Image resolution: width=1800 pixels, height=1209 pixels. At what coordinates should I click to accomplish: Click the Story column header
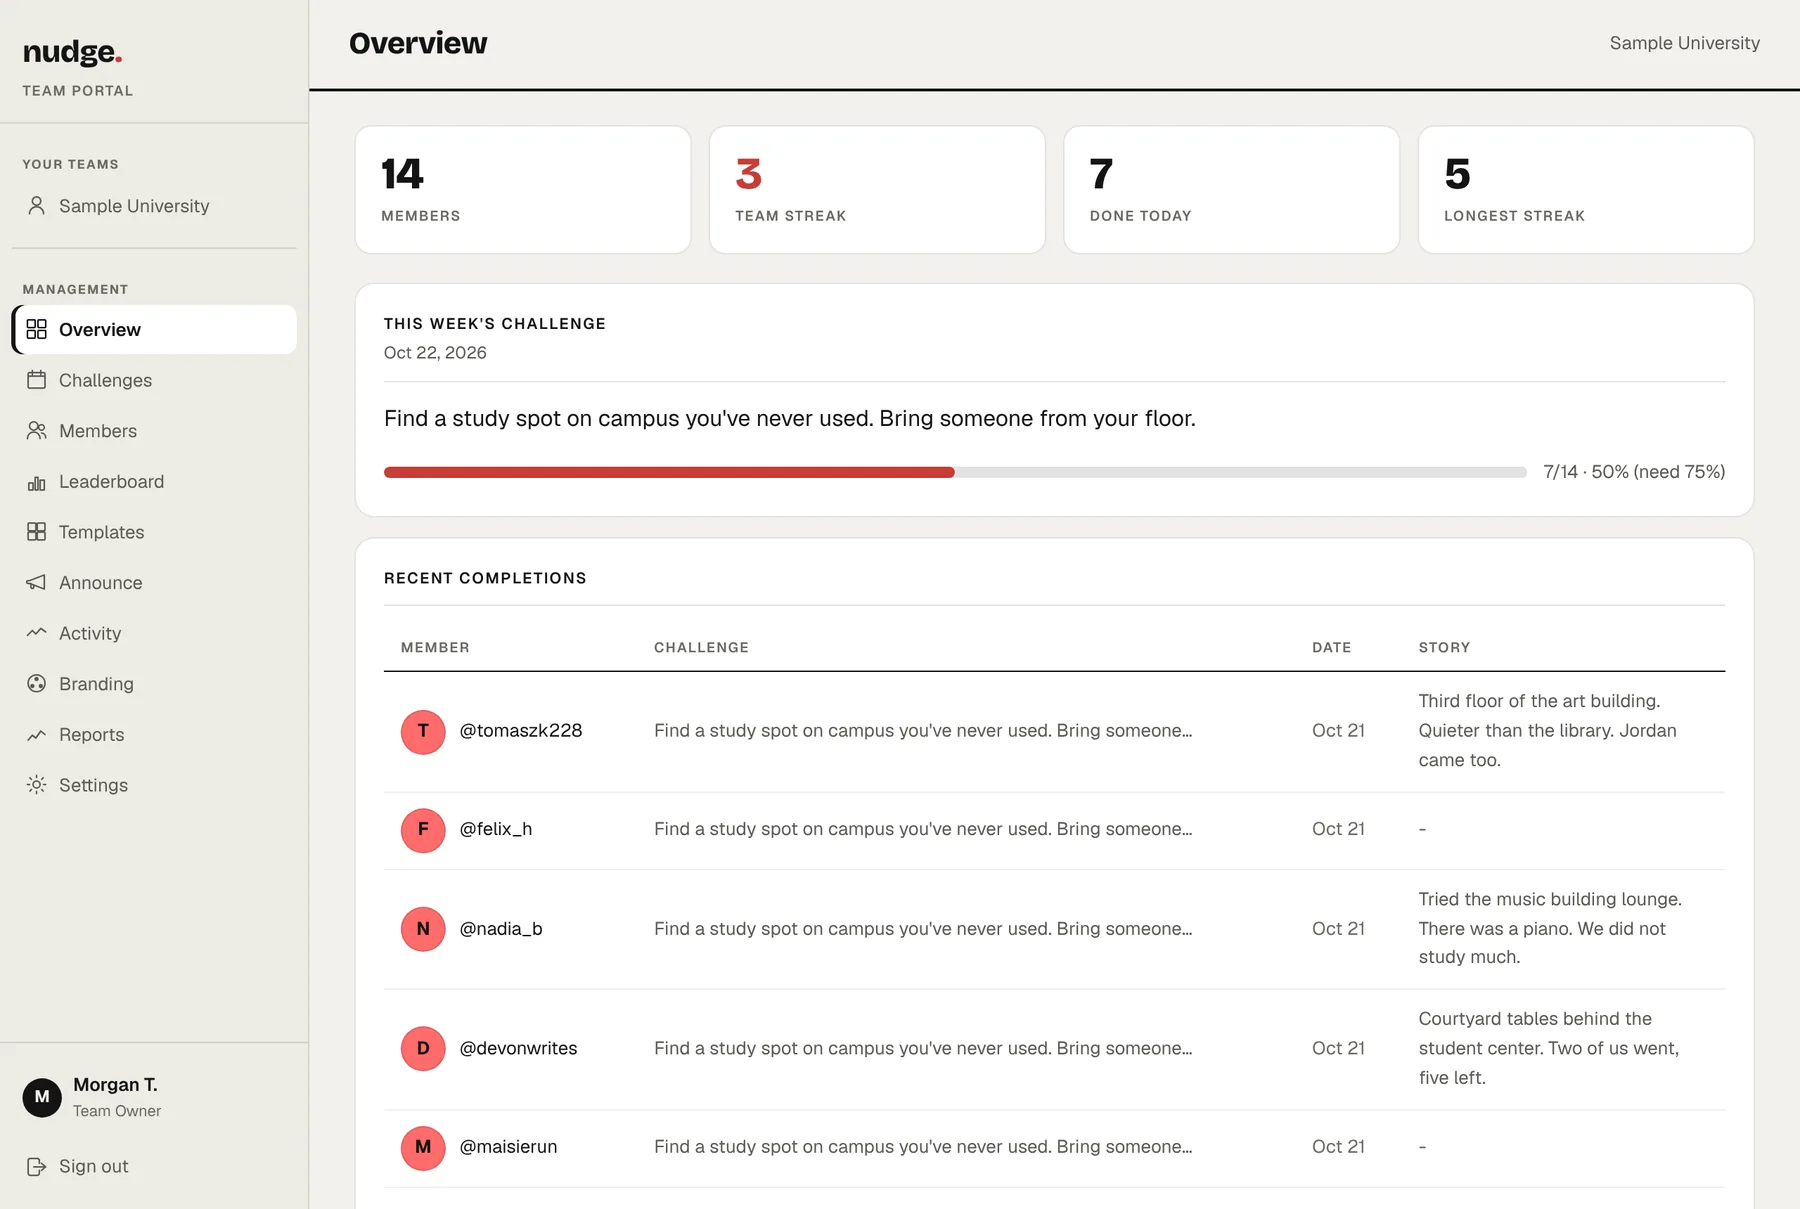point(1444,648)
